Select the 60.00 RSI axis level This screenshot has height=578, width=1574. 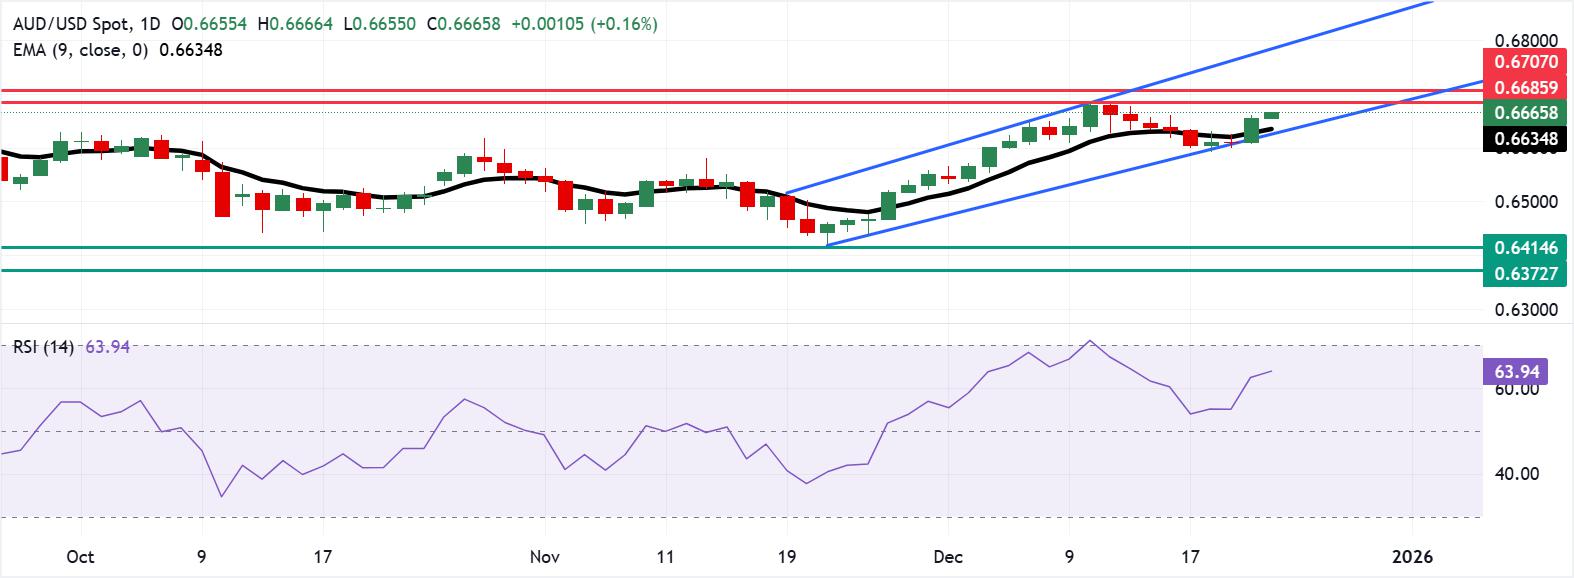coord(1516,389)
